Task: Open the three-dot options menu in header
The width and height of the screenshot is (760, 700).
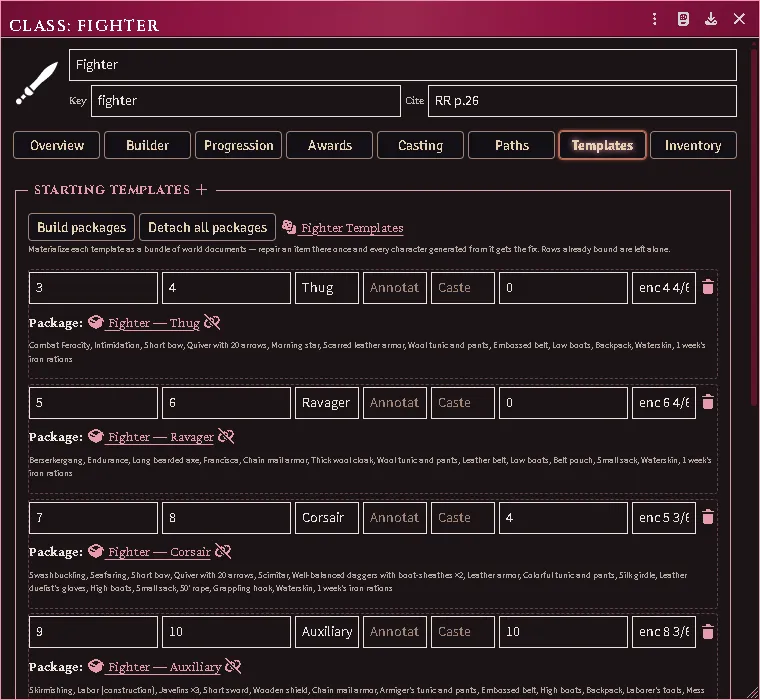Action: point(654,19)
